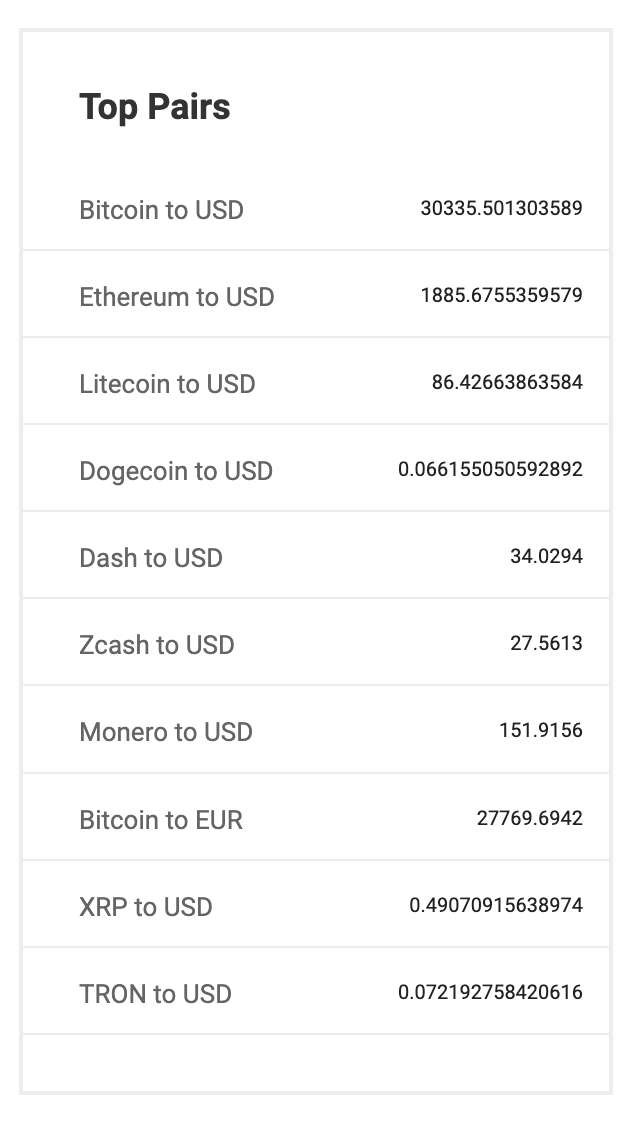
Task: Select the Litecoin to USD pair
Action: click(x=167, y=384)
